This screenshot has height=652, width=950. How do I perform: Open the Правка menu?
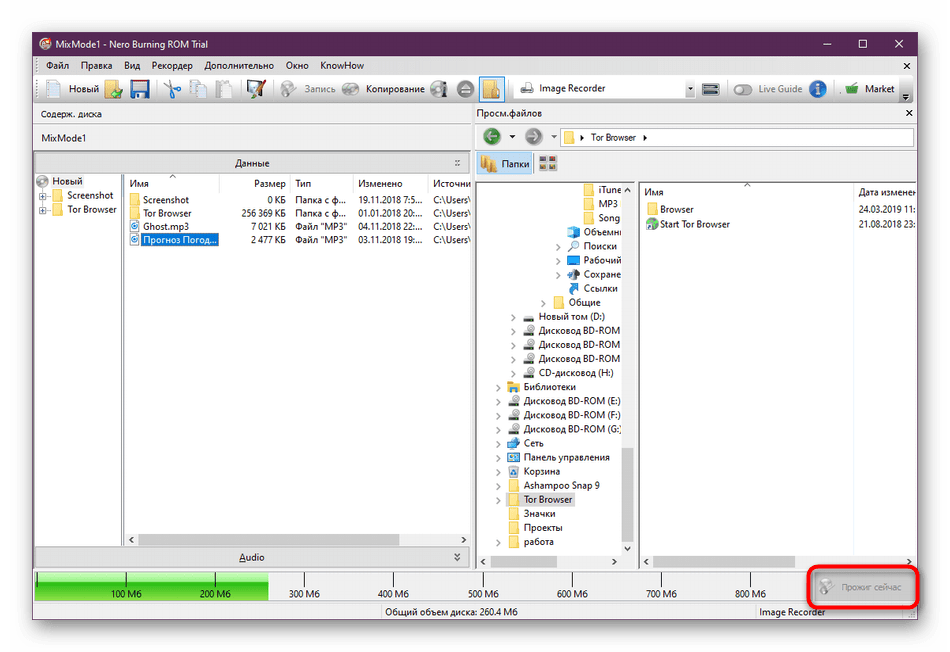click(x=96, y=65)
